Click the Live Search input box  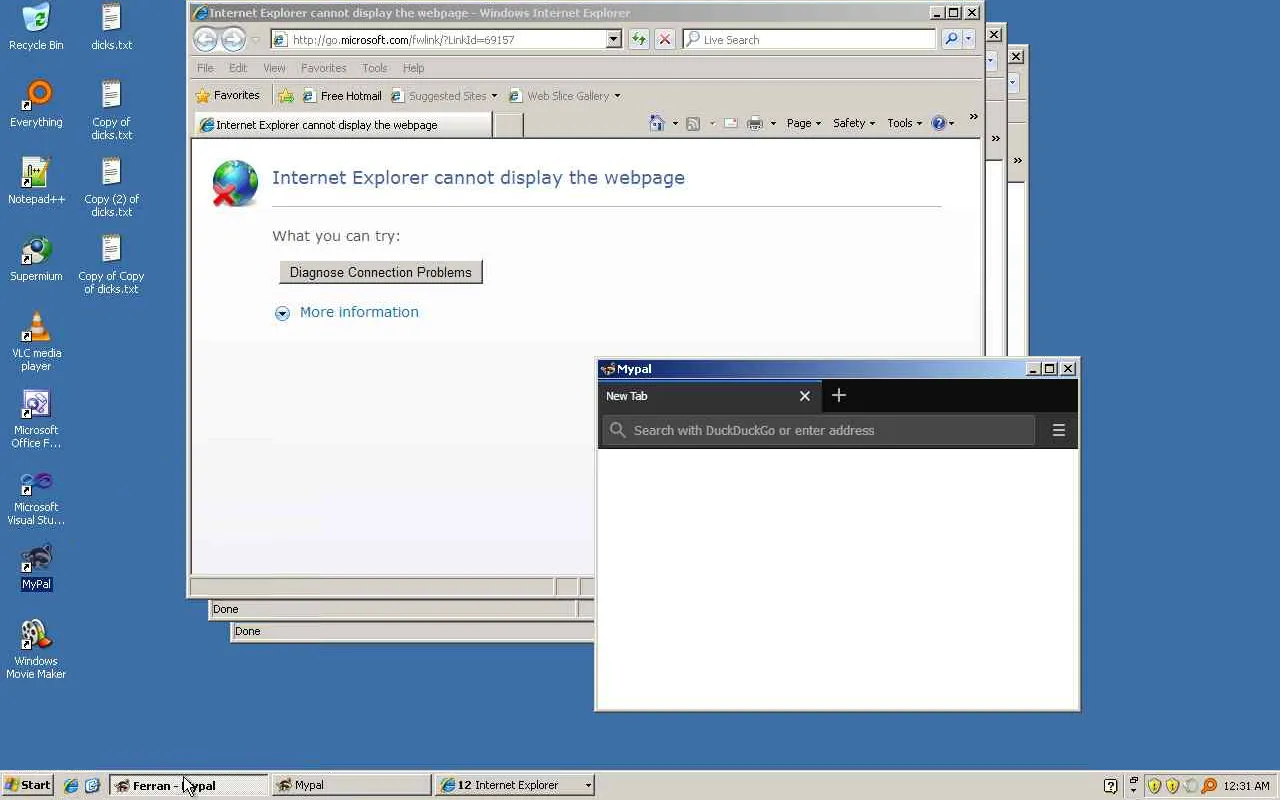pos(810,40)
